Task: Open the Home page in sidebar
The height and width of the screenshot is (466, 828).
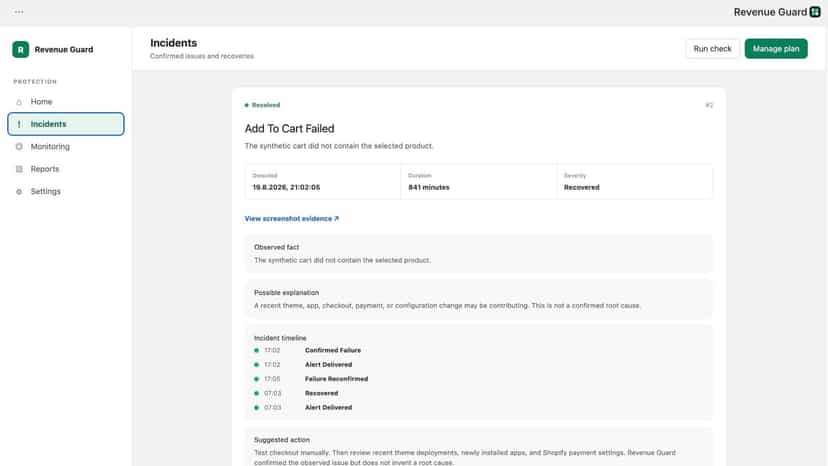Action: point(66,101)
